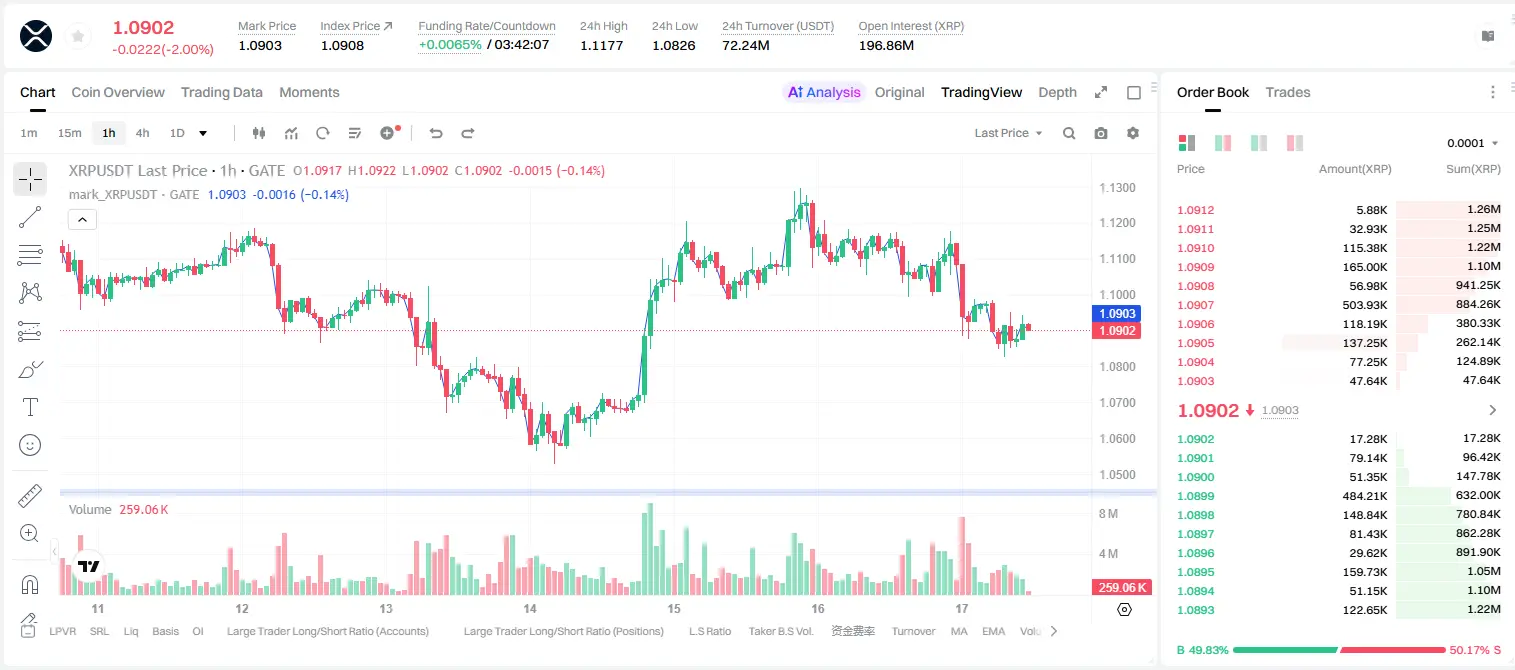The height and width of the screenshot is (670, 1515).
Task: Take a chart snapshot with camera icon
Action: (x=1101, y=133)
